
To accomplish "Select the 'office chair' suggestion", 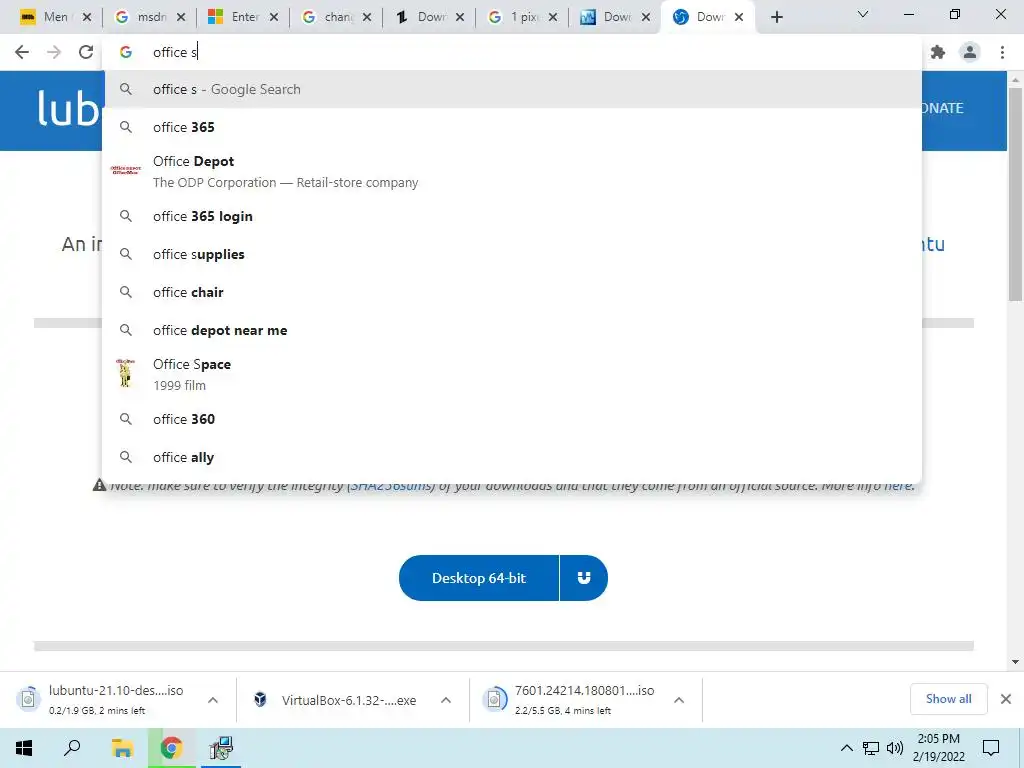I will pos(512,292).
